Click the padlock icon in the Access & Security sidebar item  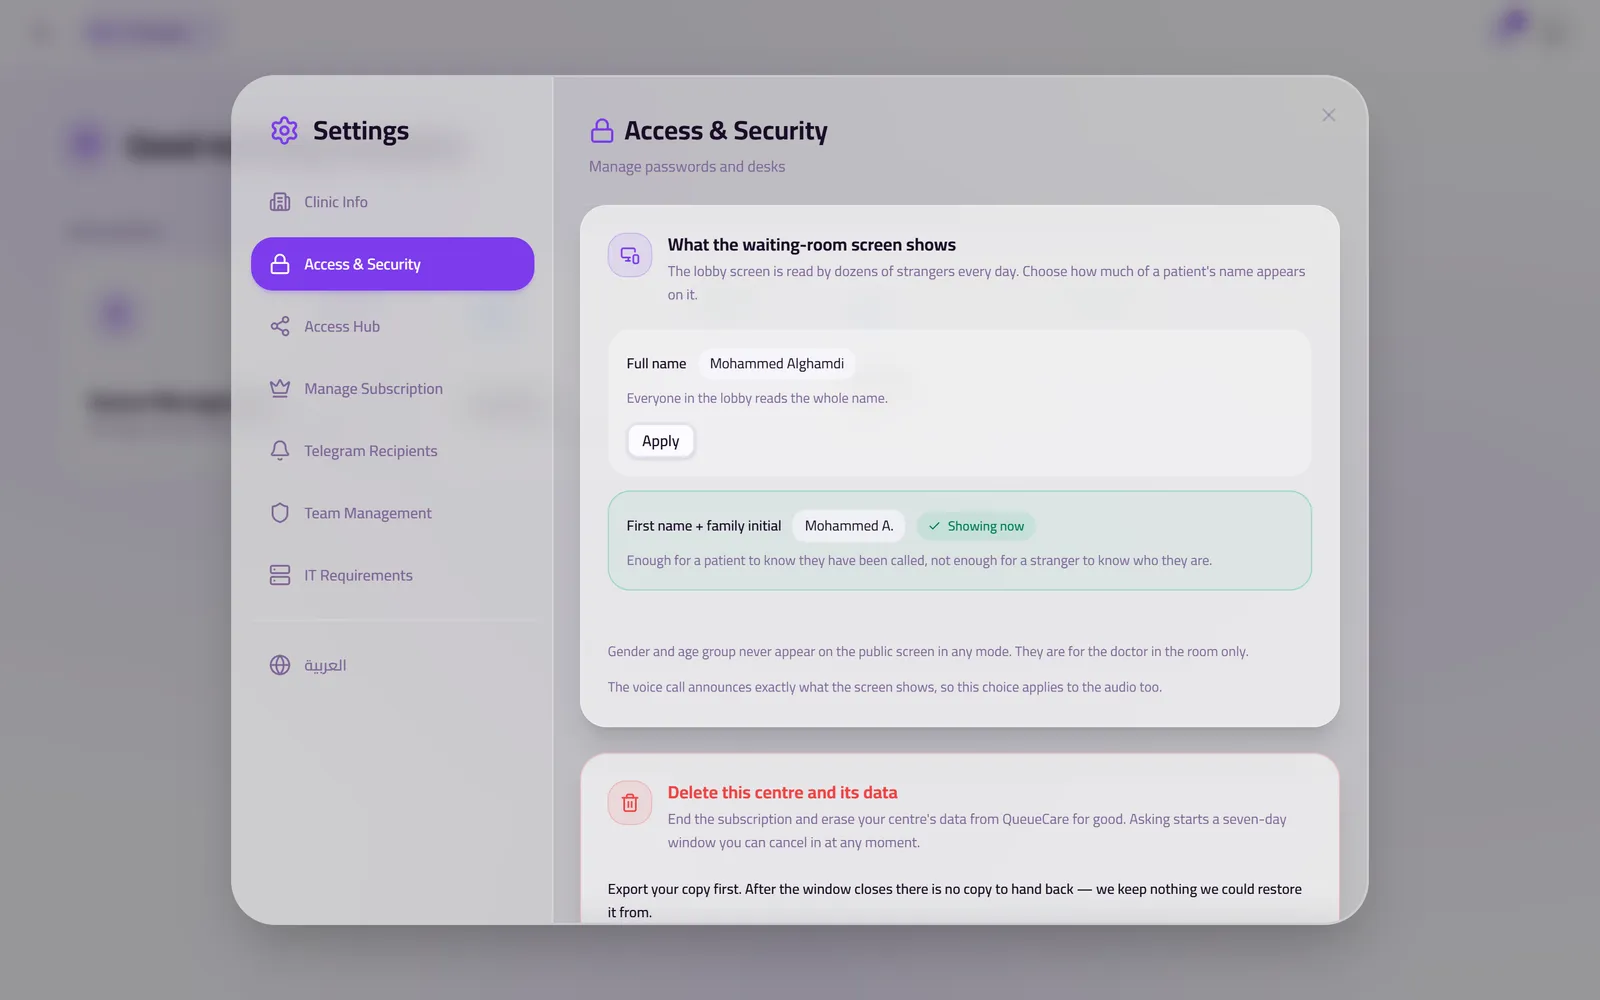pyautogui.click(x=280, y=264)
